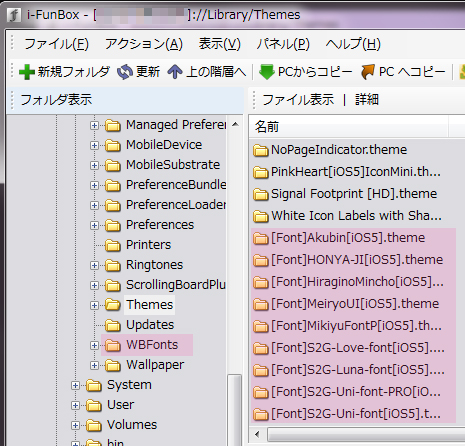The height and width of the screenshot is (446, 465).
Task: Open the パネル(P) menu
Action: tap(283, 44)
